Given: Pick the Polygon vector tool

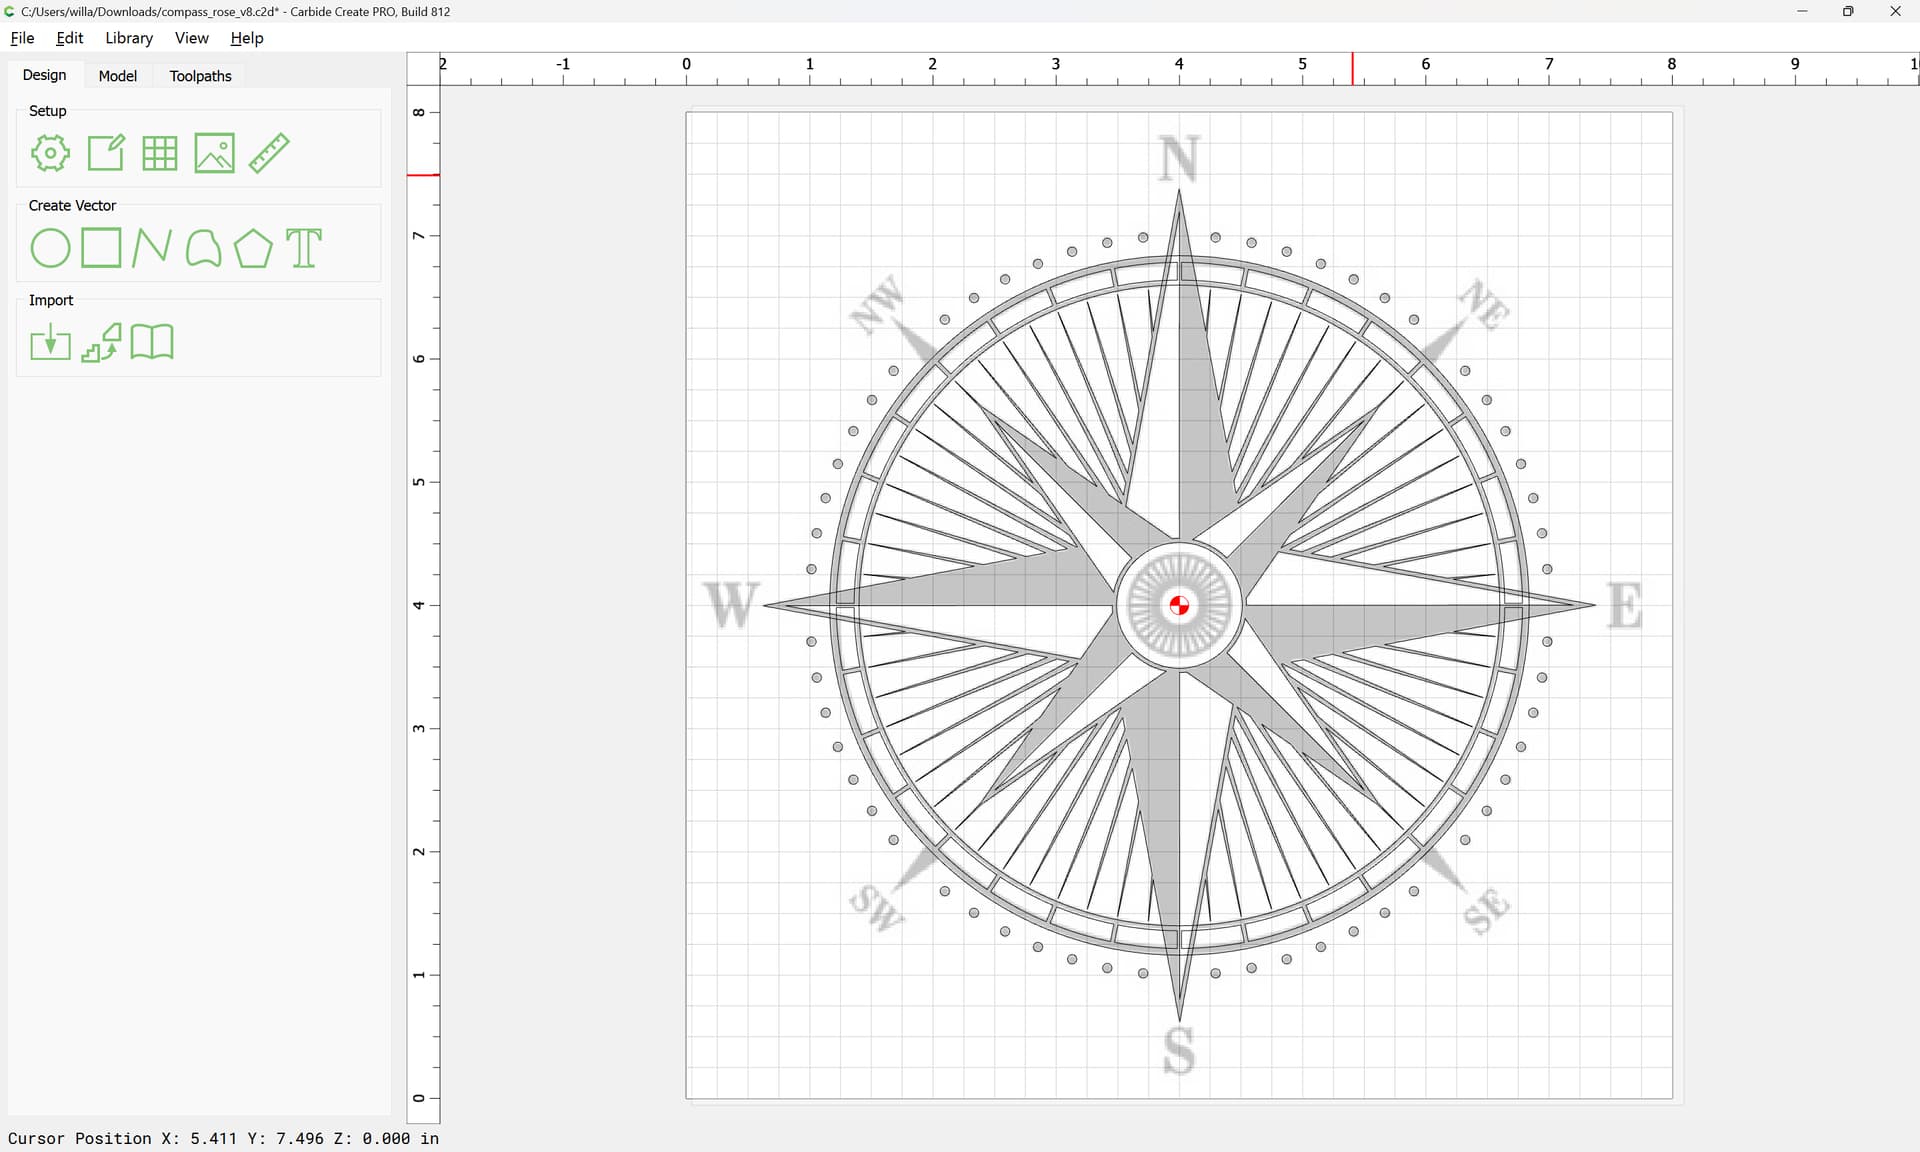Looking at the screenshot, I should [253, 248].
